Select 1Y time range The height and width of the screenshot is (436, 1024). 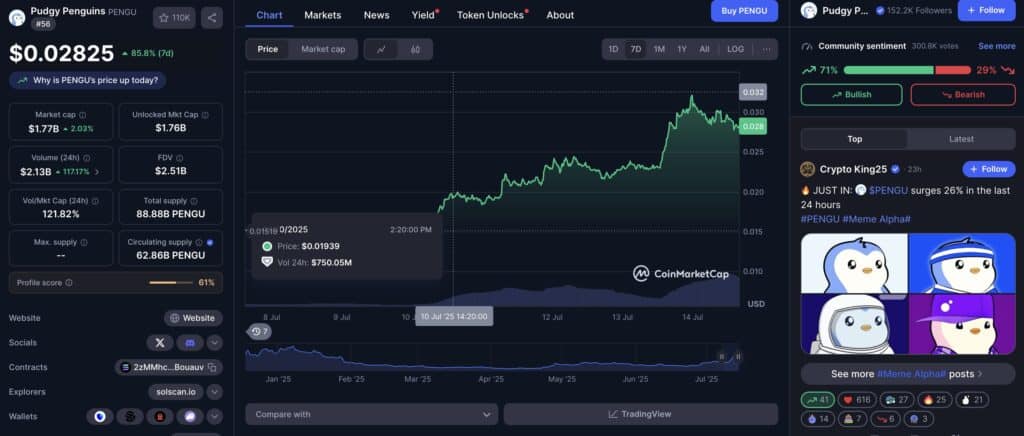point(682,50)
